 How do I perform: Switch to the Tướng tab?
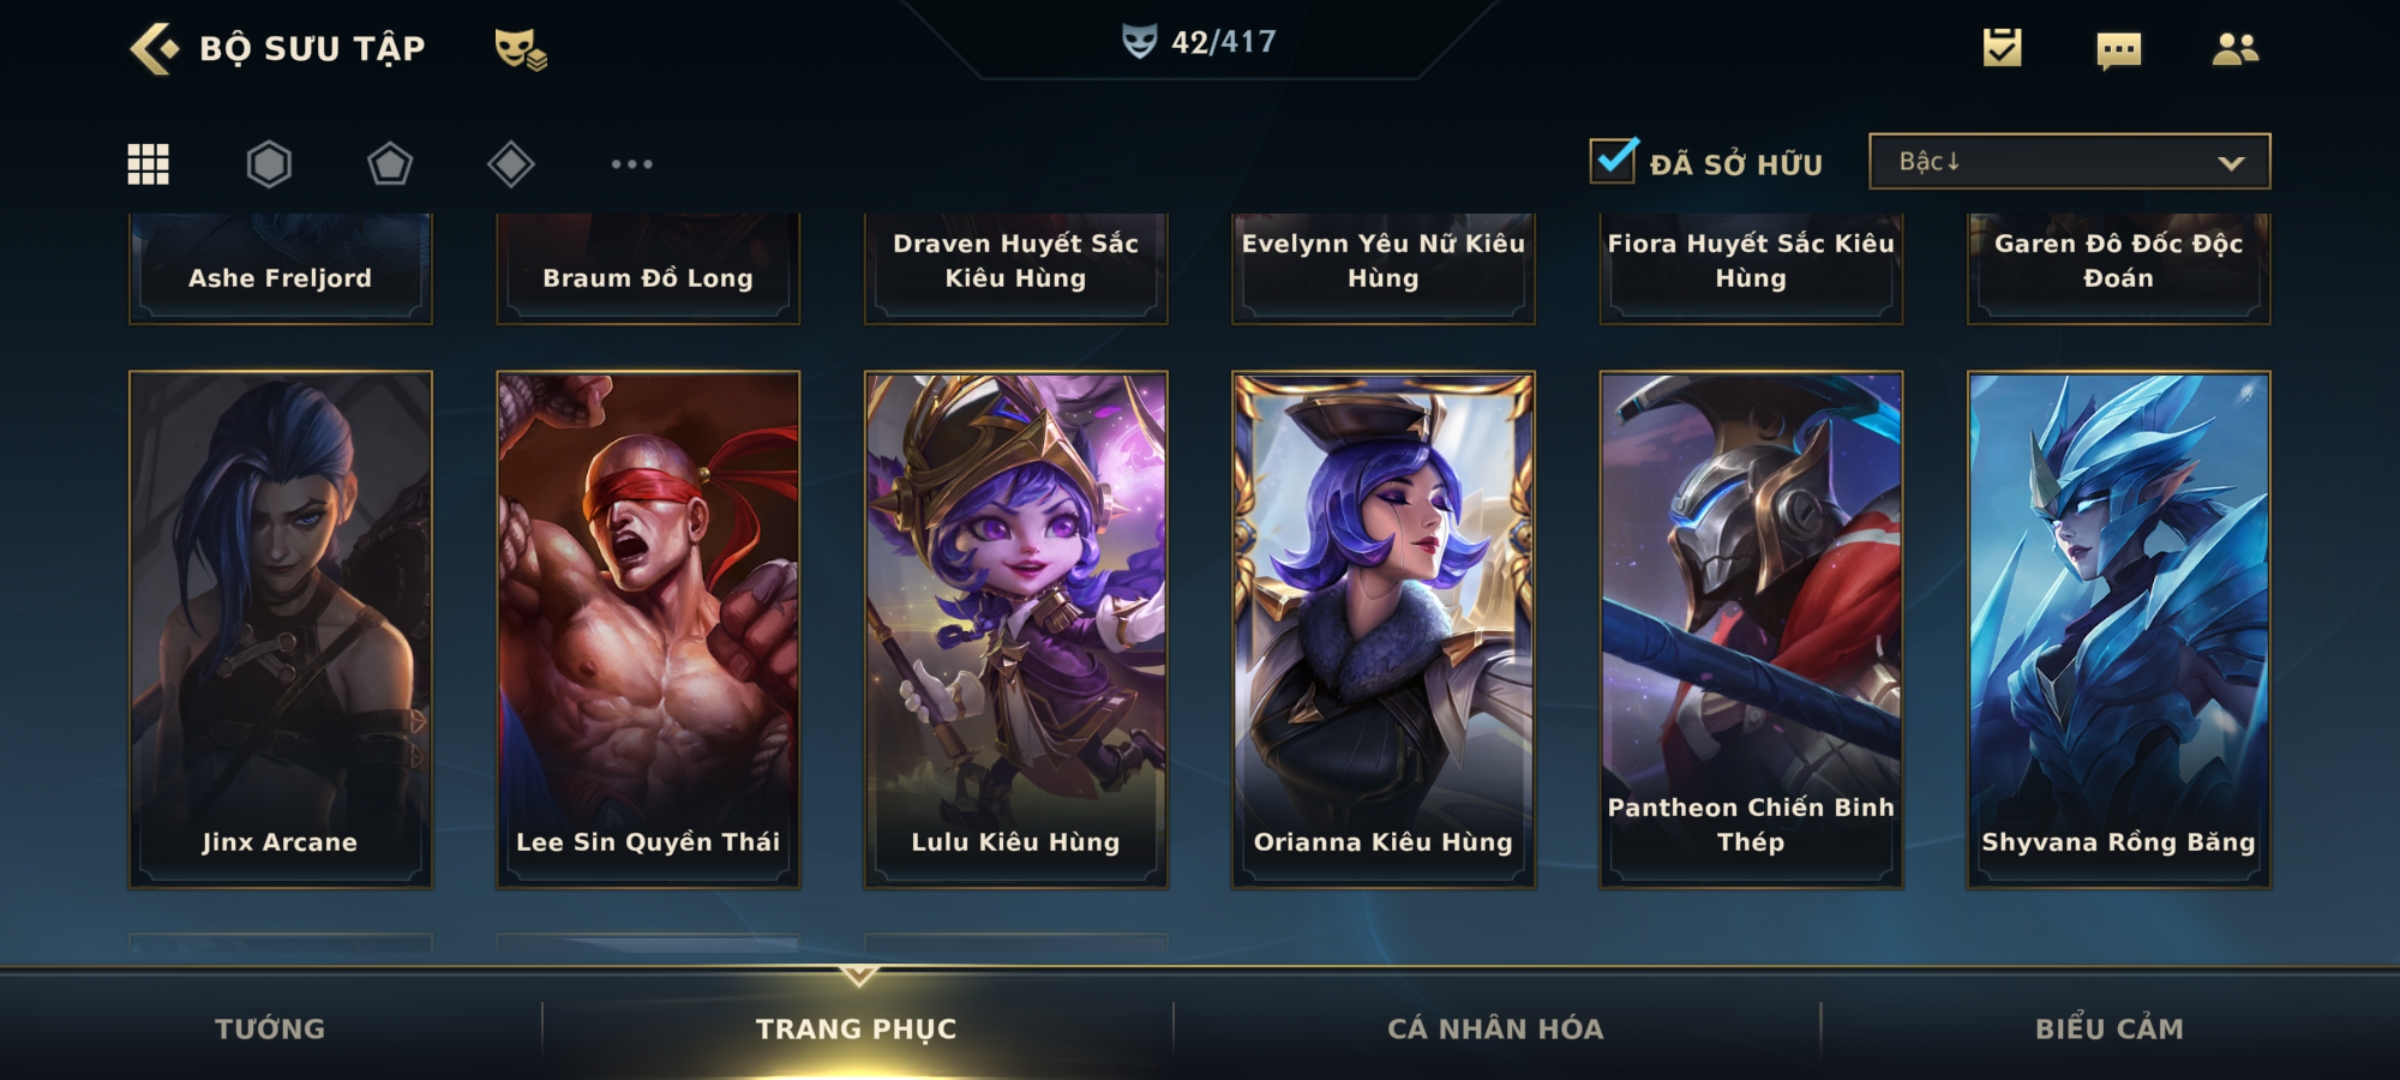pos(270,1028)
